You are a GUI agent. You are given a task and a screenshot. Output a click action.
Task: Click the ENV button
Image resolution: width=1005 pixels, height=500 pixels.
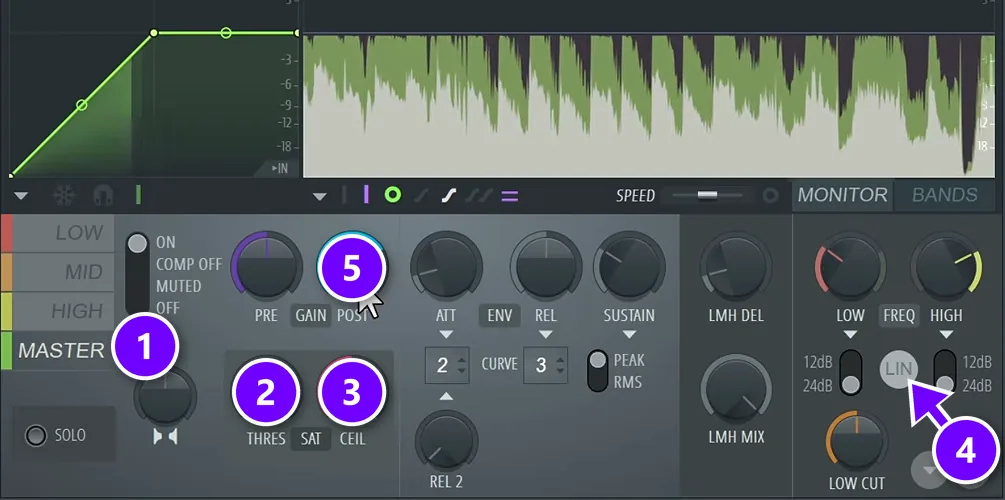coord(499,315)
